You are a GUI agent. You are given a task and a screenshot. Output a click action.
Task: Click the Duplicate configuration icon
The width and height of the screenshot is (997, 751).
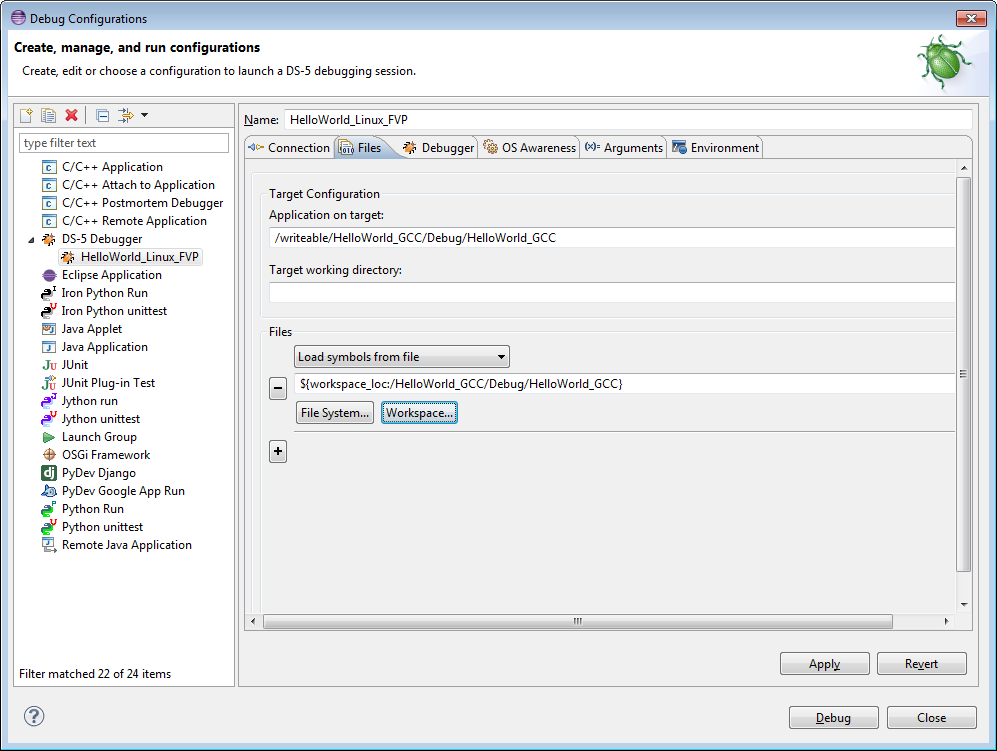[x=48, y=115]
